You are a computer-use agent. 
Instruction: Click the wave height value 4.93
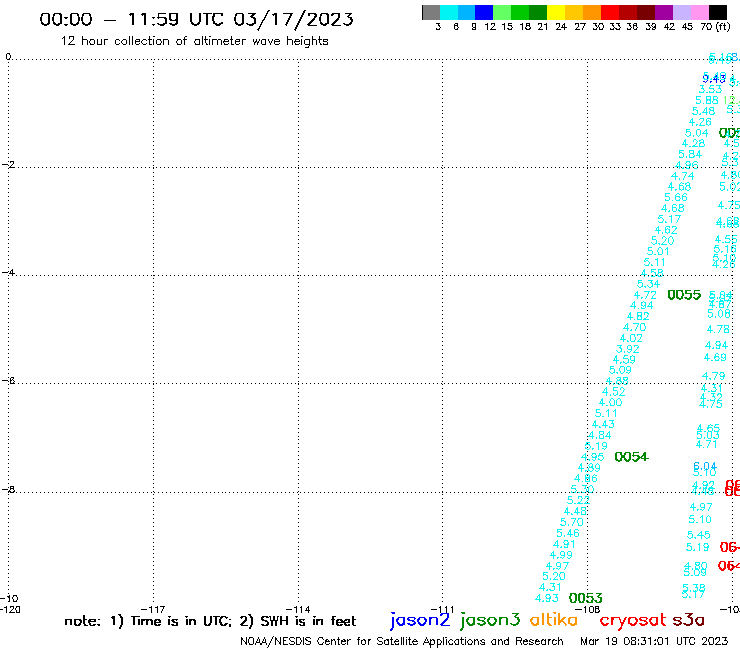547,598
